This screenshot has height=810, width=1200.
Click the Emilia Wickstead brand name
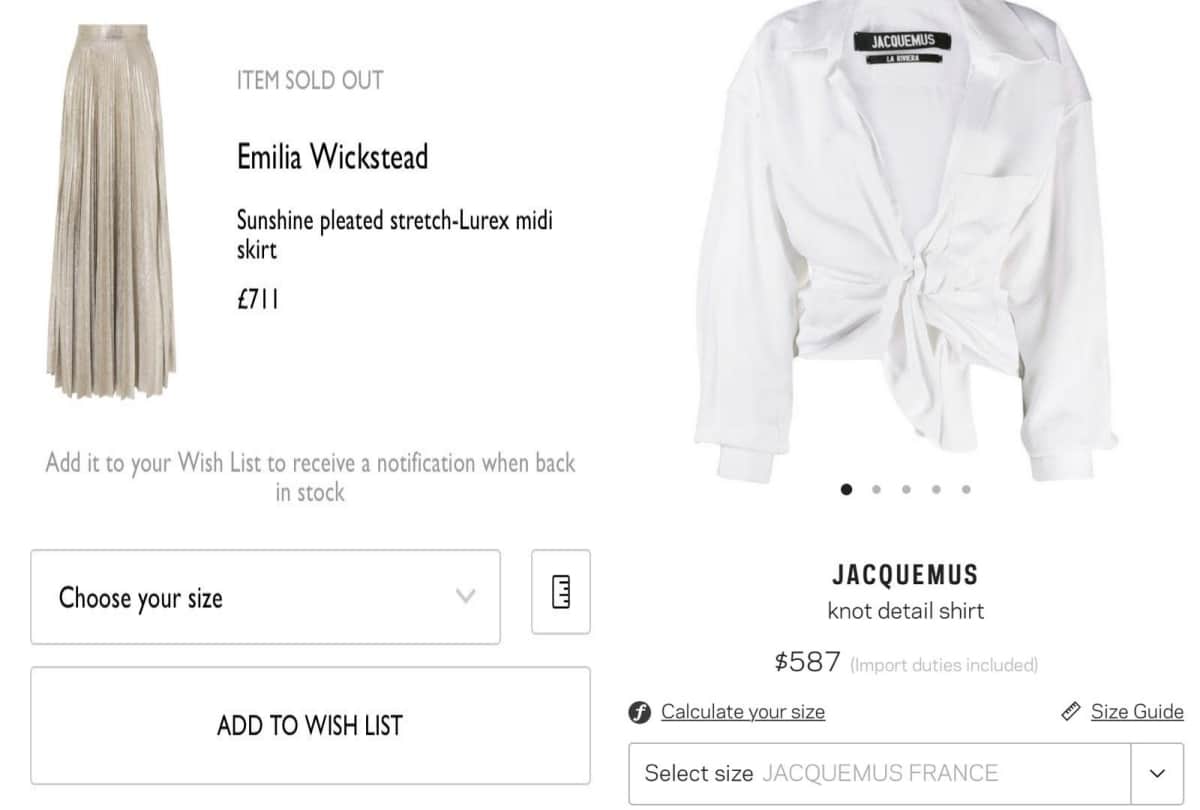[332, 157]
